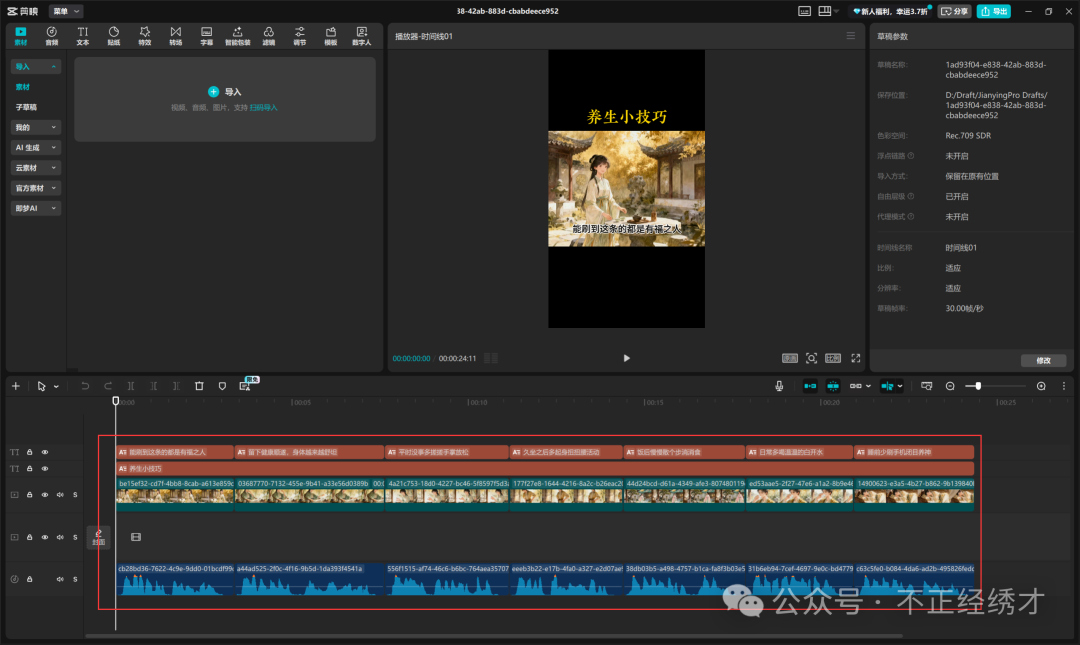The image size is (1080, 645).
Task: Lock the audio waveform track
Action: coord(30,579)
